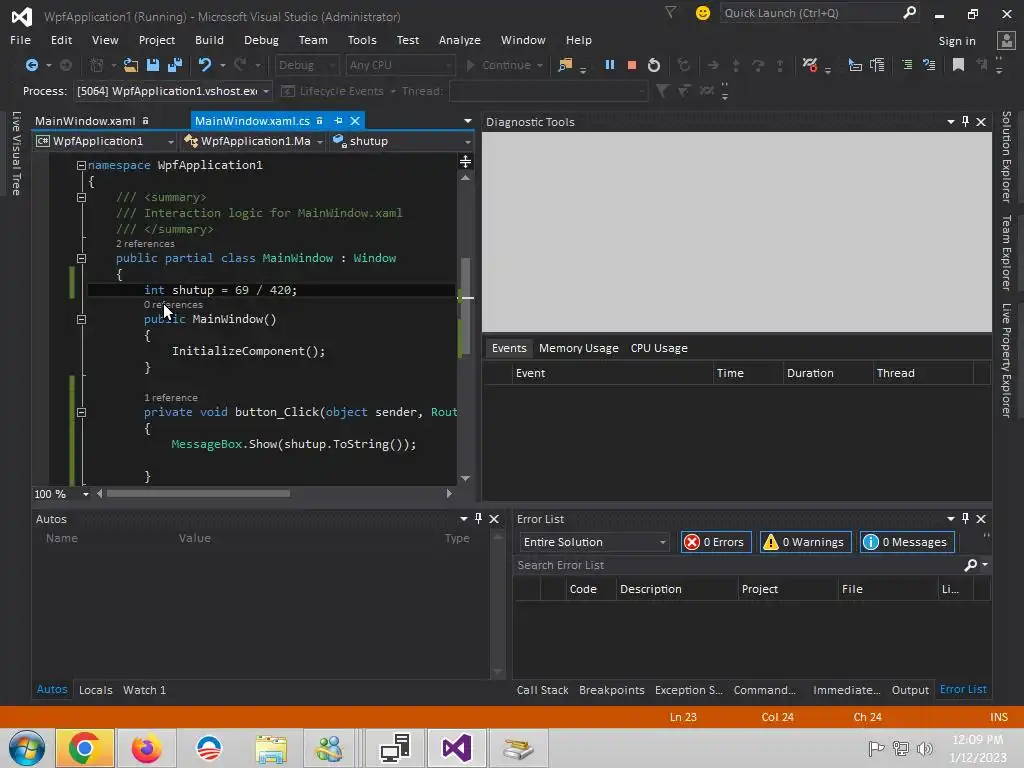
Task: Collapse the button_Click method outline
Action: pos(81,412)
